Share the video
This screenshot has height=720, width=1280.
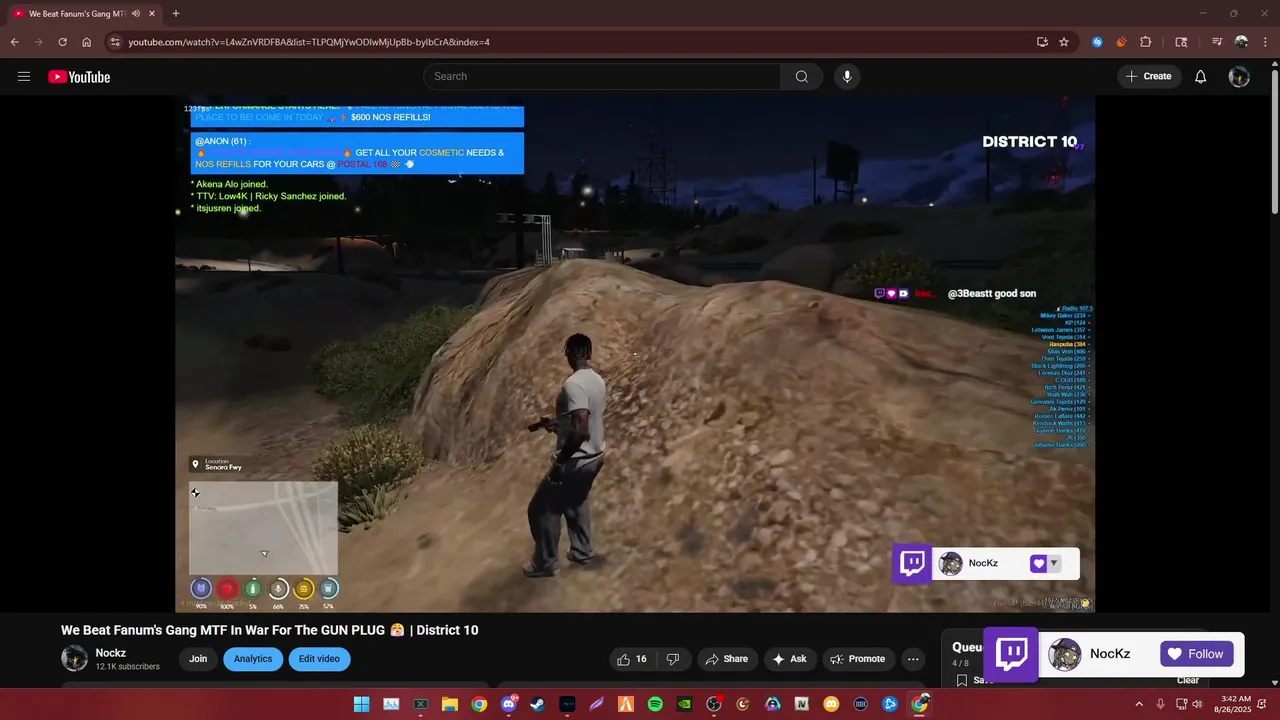[726, 659]
